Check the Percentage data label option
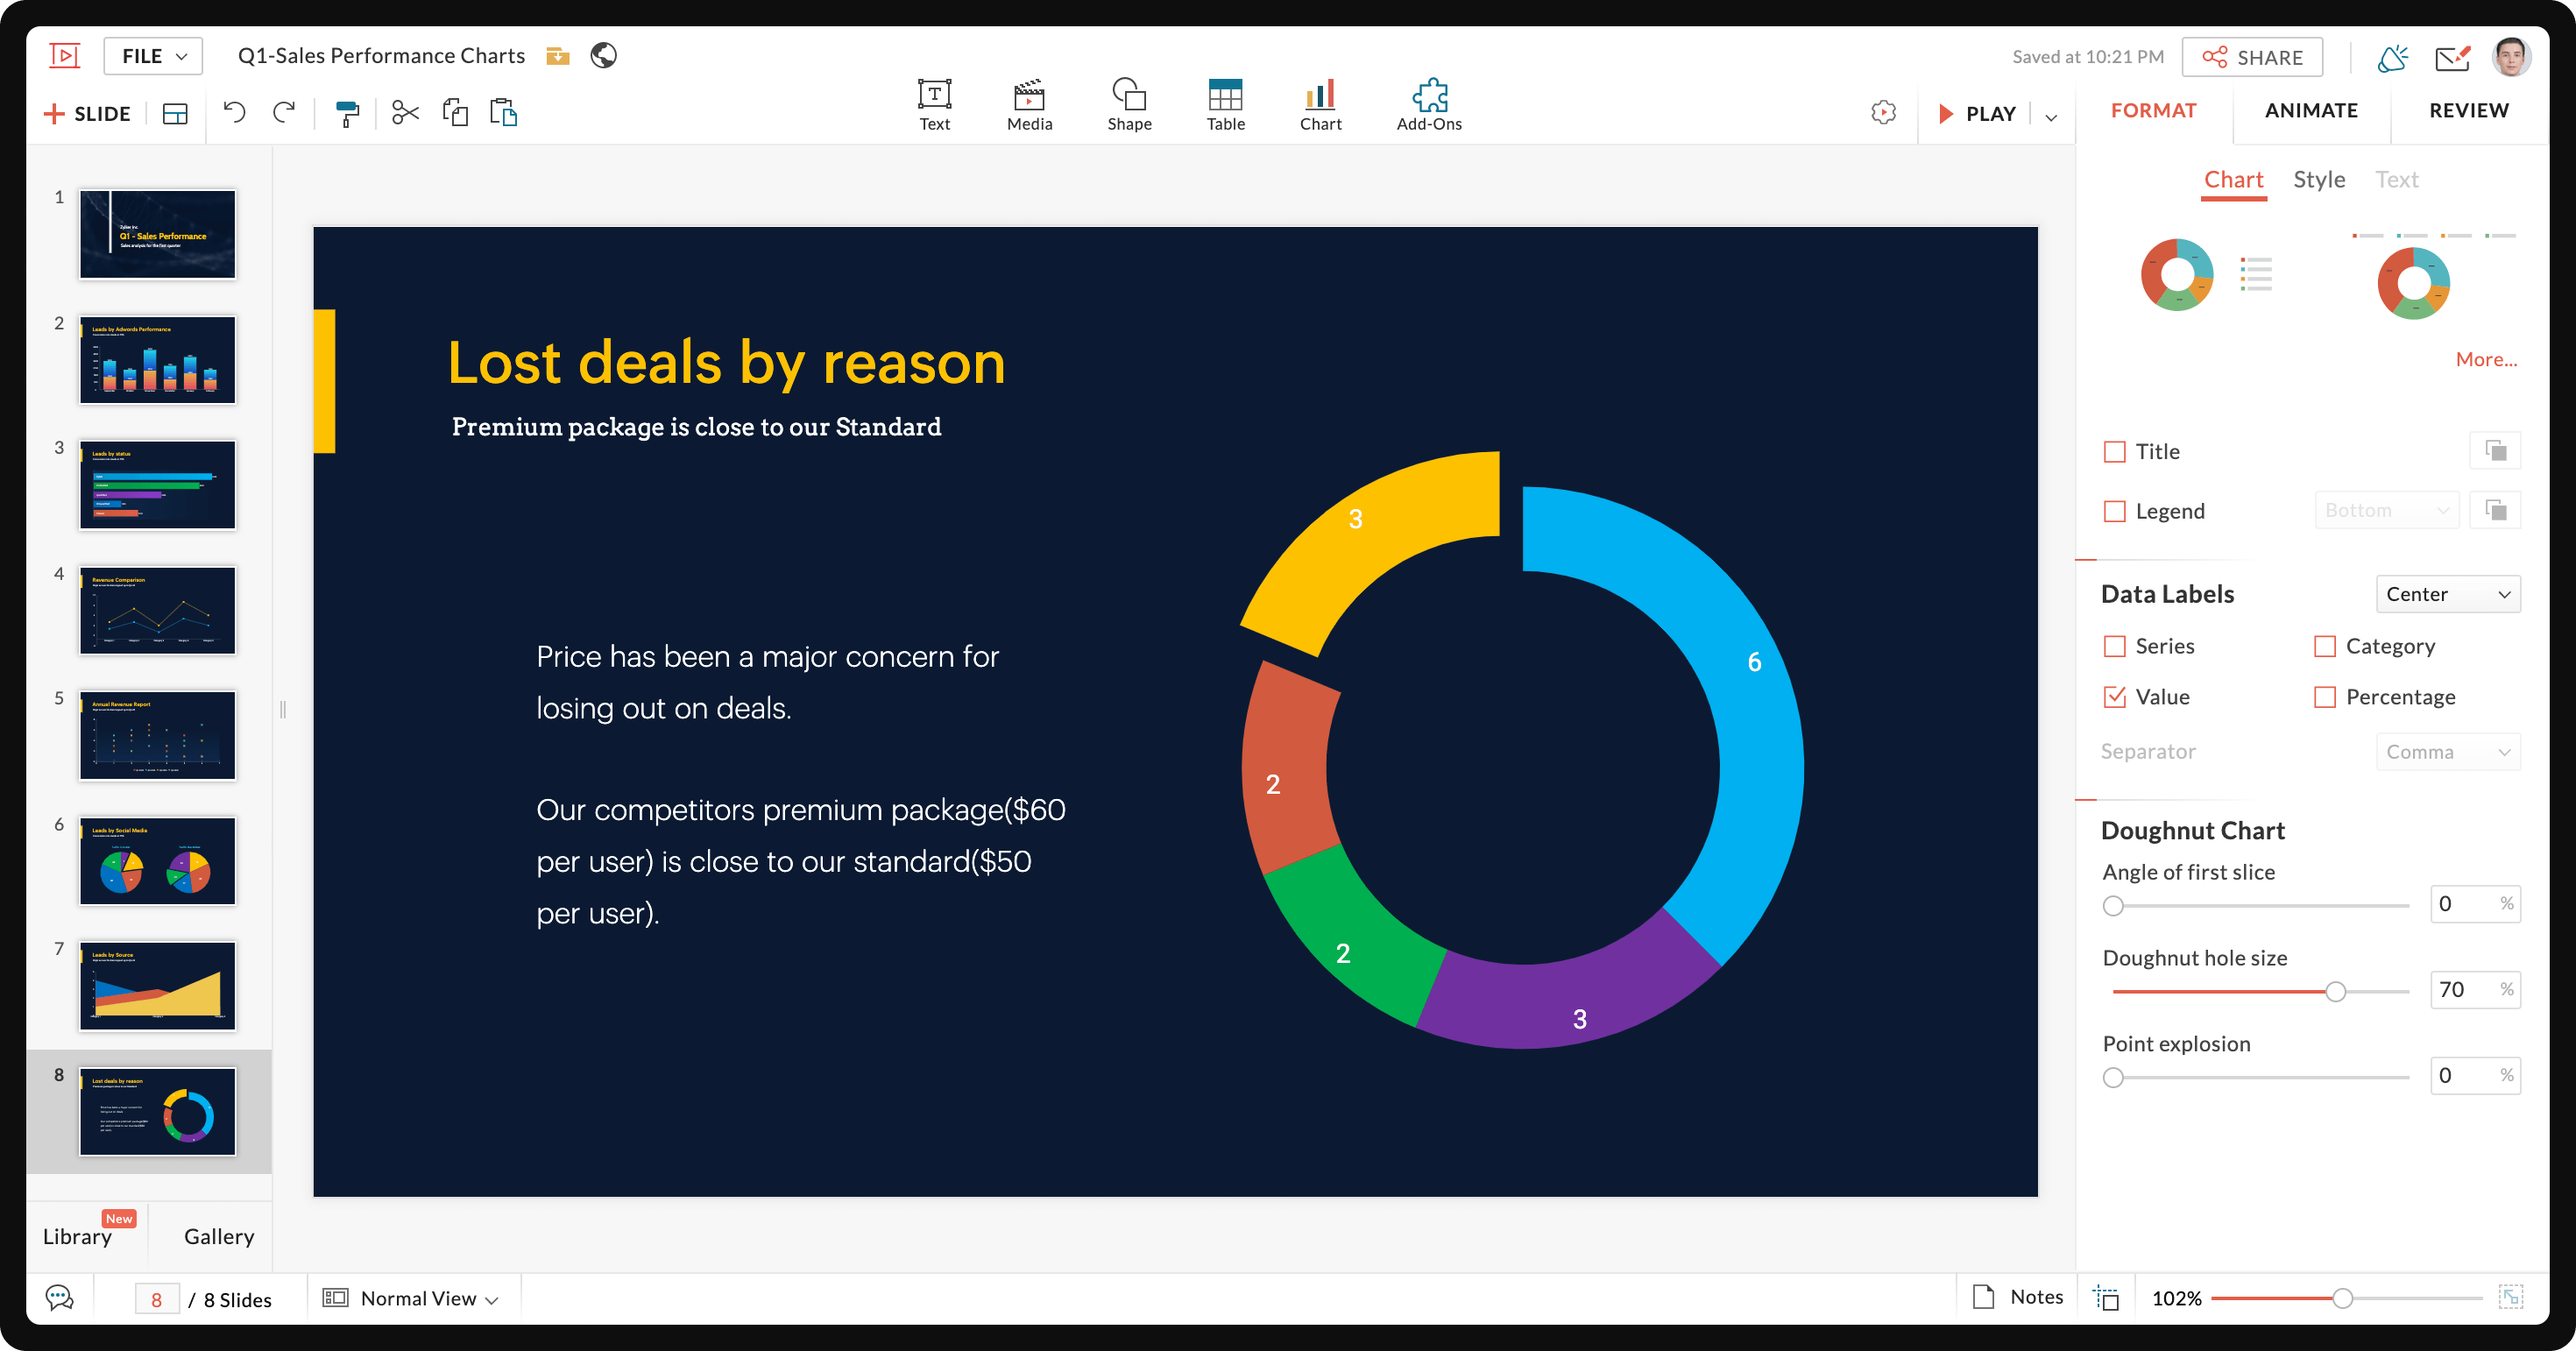The height and width of the screenshot is (1351, 2576). click(2325, 697)
